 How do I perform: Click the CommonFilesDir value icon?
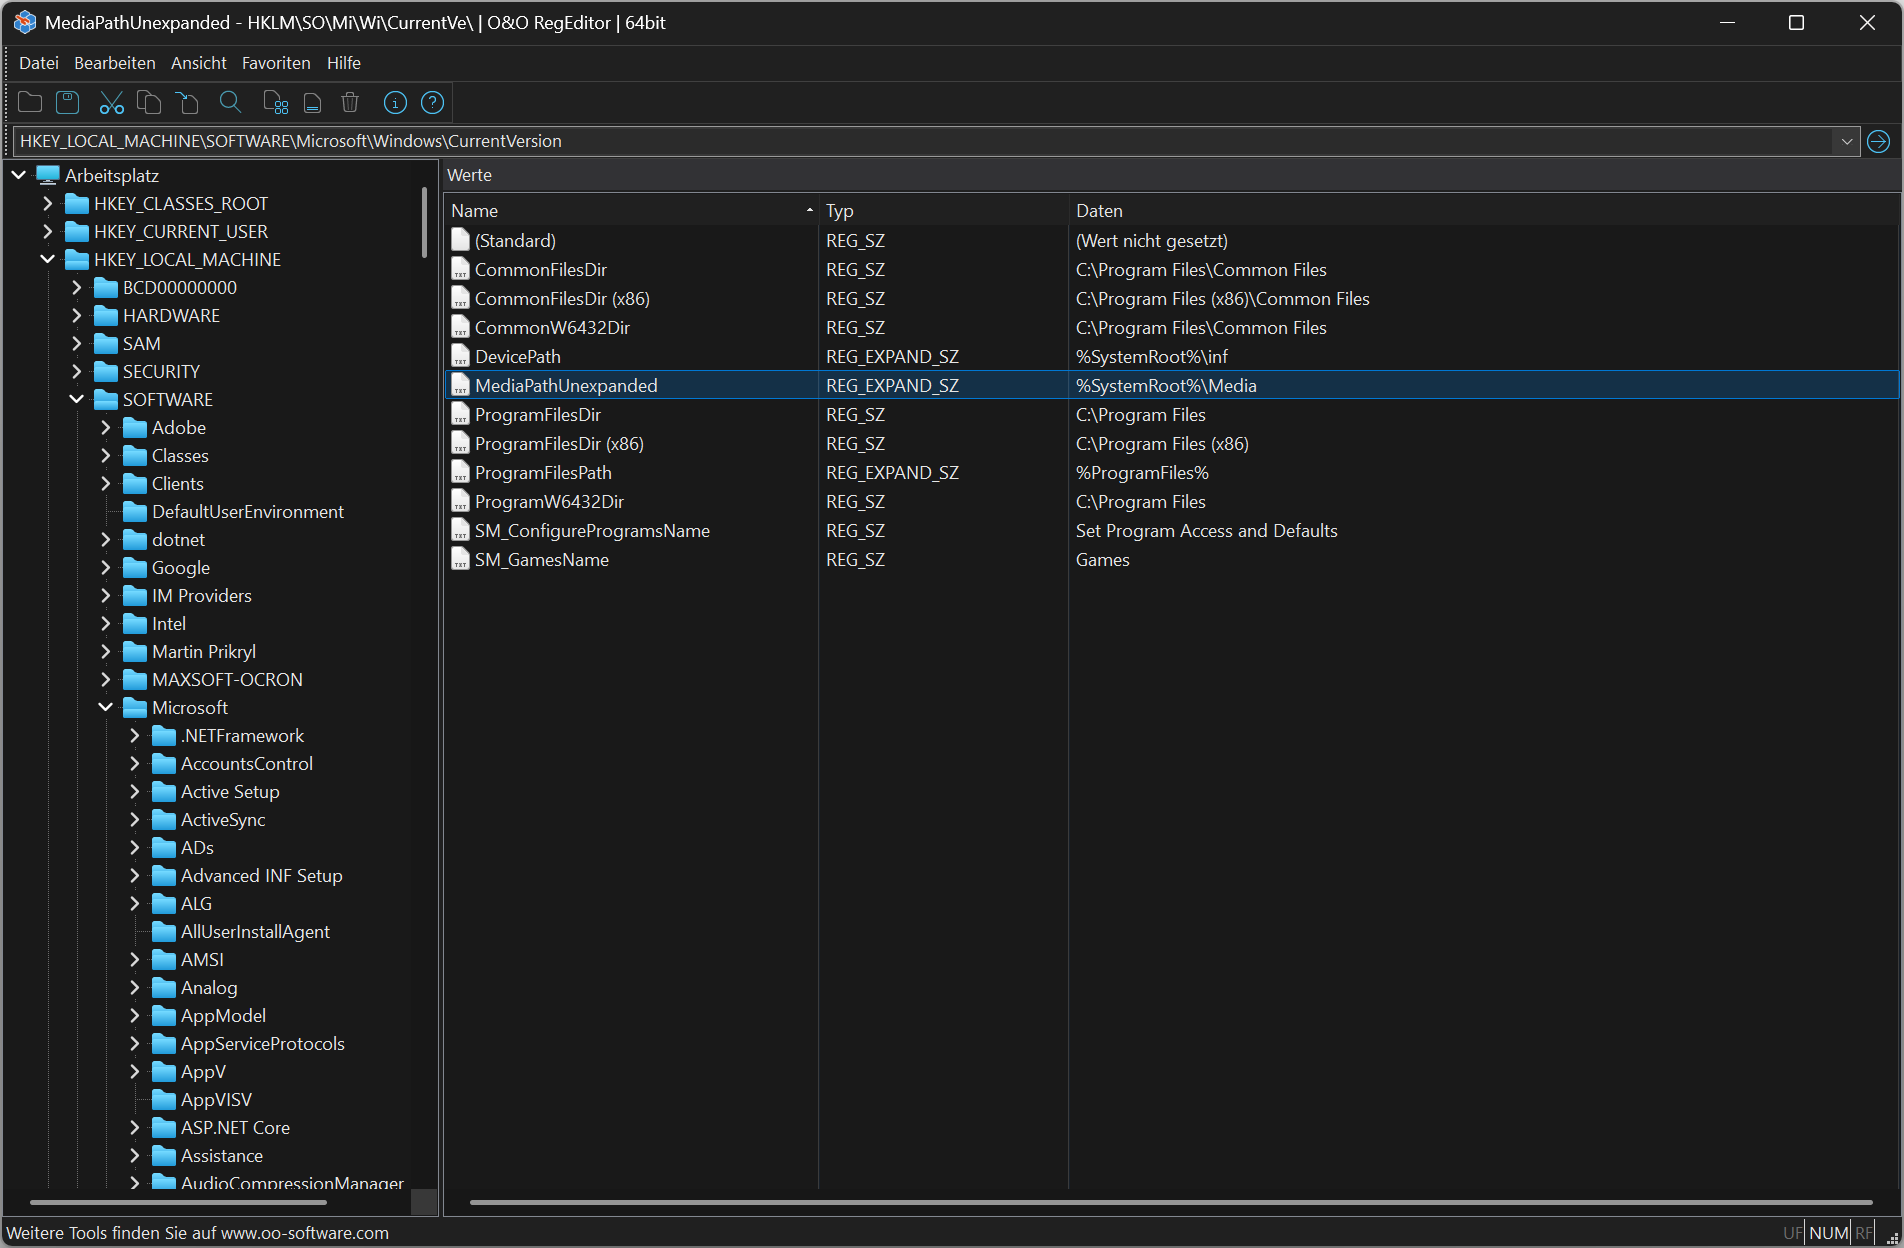point(460,269)
